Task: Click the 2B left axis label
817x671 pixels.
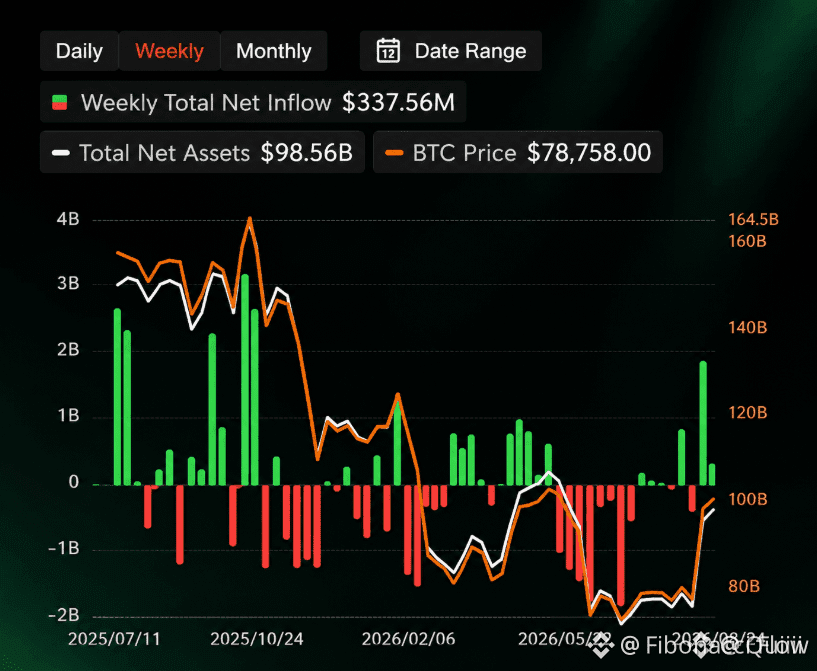Action: pos(68,350)
